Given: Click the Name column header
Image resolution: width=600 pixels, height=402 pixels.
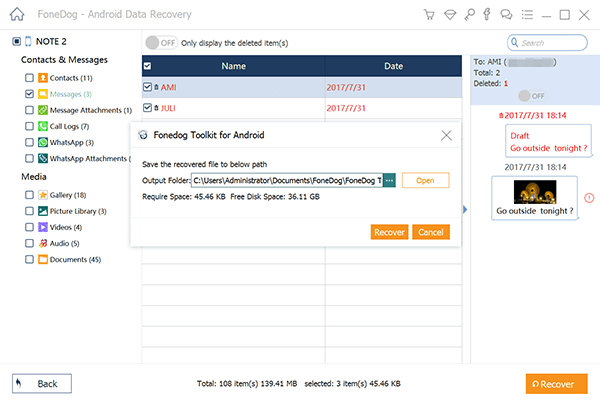Looking at the screenshot, I should pyautogui.click(x=233, y=66).
